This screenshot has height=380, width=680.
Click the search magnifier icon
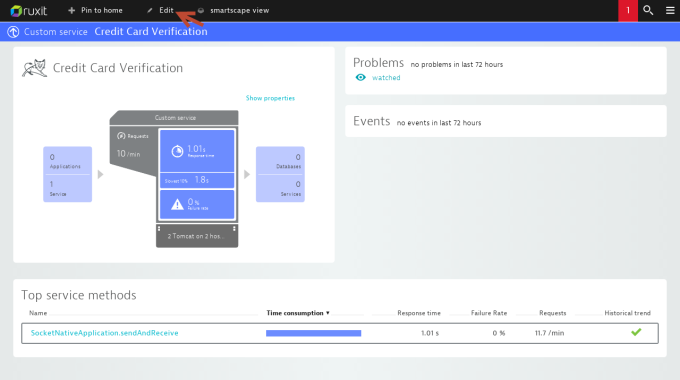pyautogui.click(x=648, y=10)
